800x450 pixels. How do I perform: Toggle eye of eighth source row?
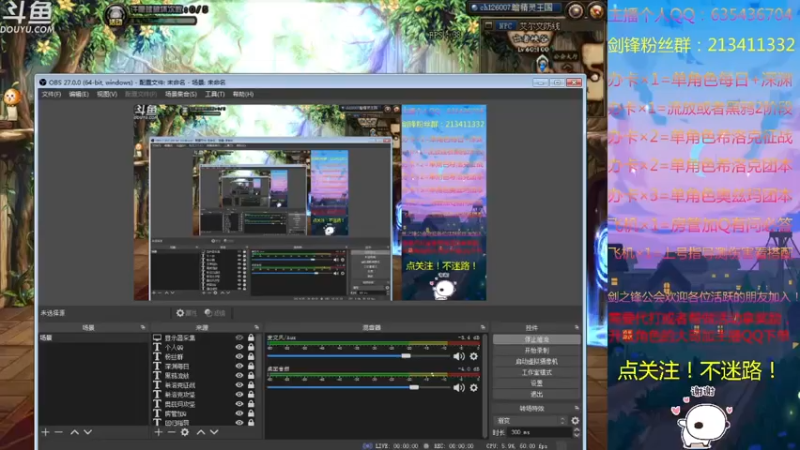[x=239, y=404]
